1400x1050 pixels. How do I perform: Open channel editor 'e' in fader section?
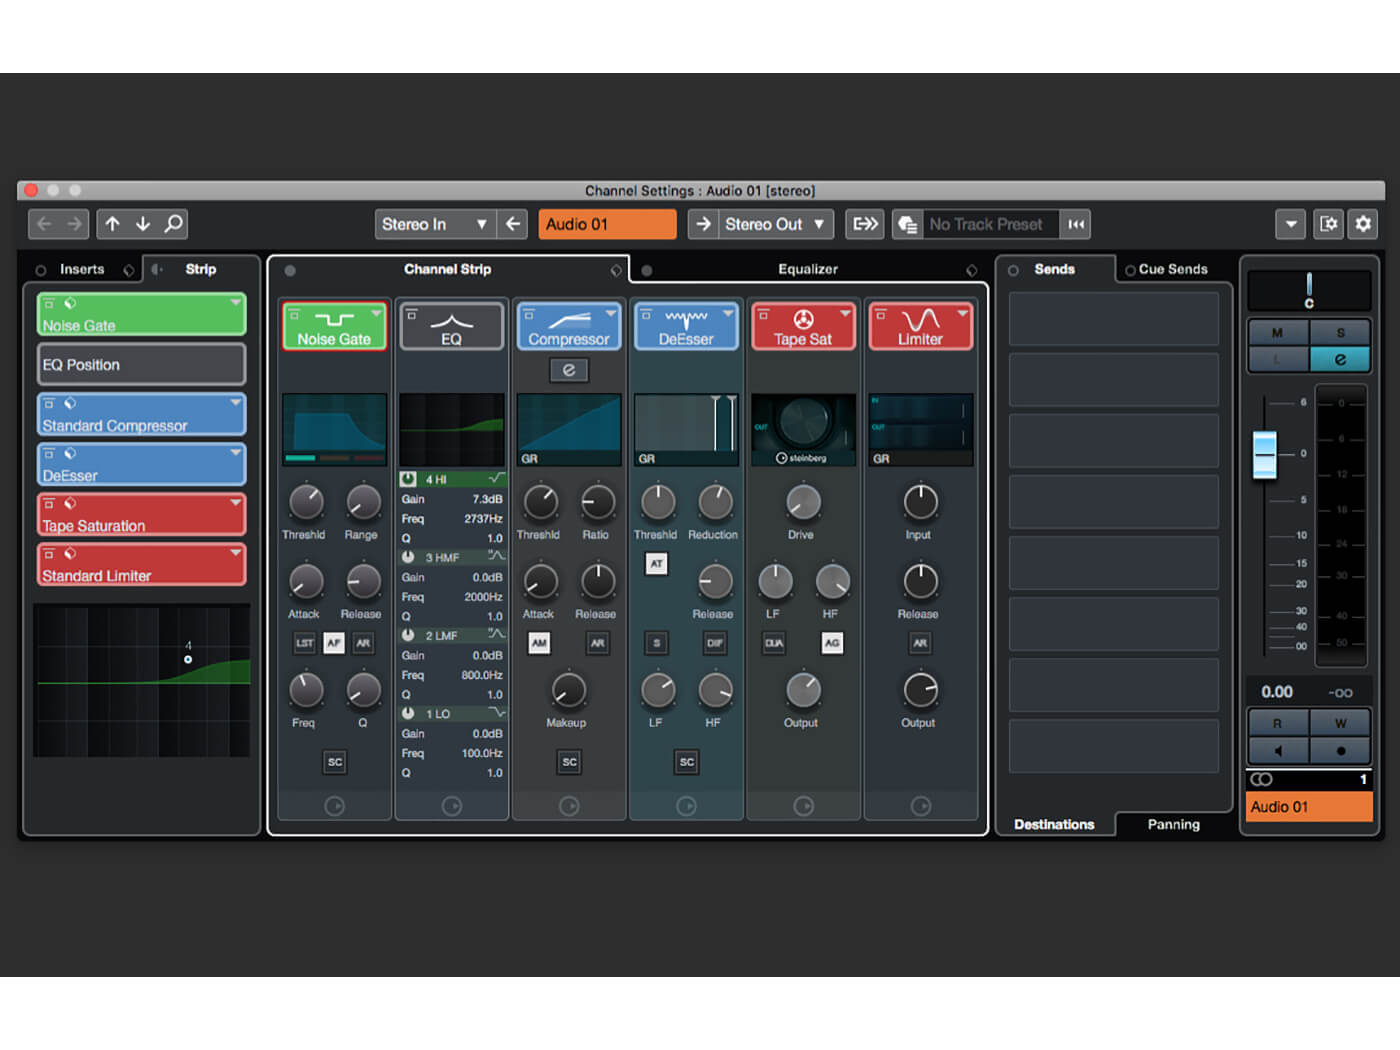[1340, 359]
